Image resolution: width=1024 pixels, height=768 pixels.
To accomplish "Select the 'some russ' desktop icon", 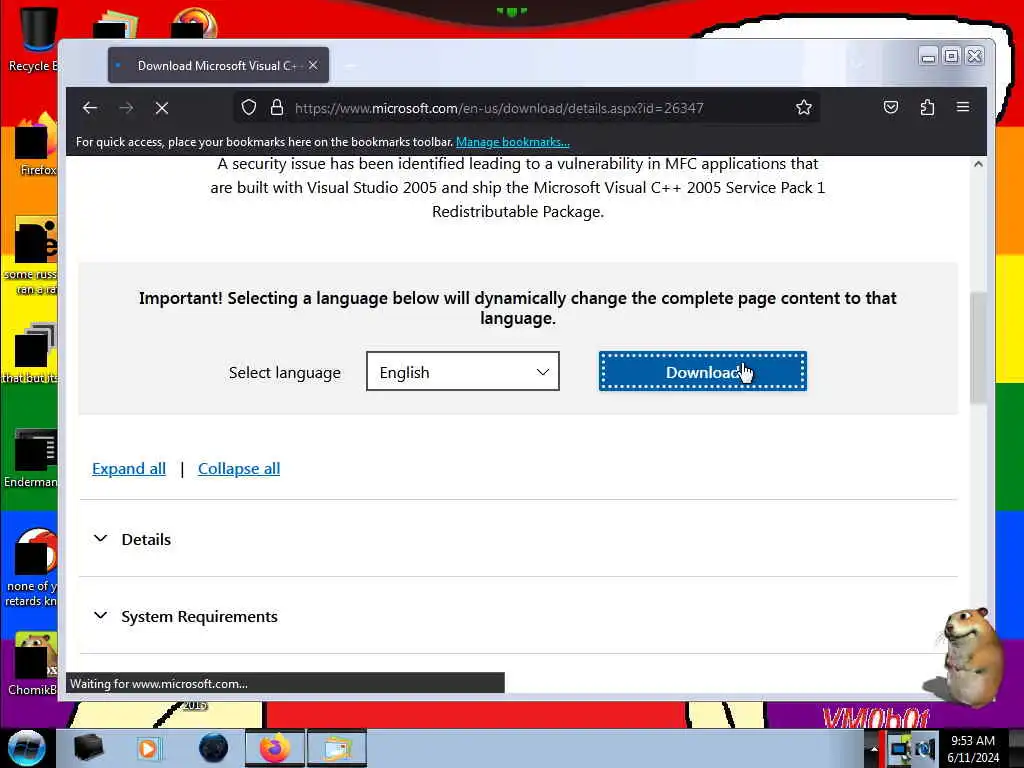I will pyautogui.click(x=31, y=256).
